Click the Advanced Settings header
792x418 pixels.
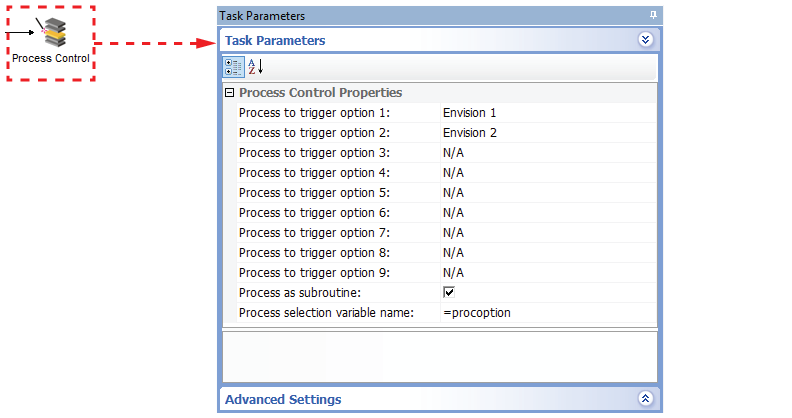coord(283,399)
